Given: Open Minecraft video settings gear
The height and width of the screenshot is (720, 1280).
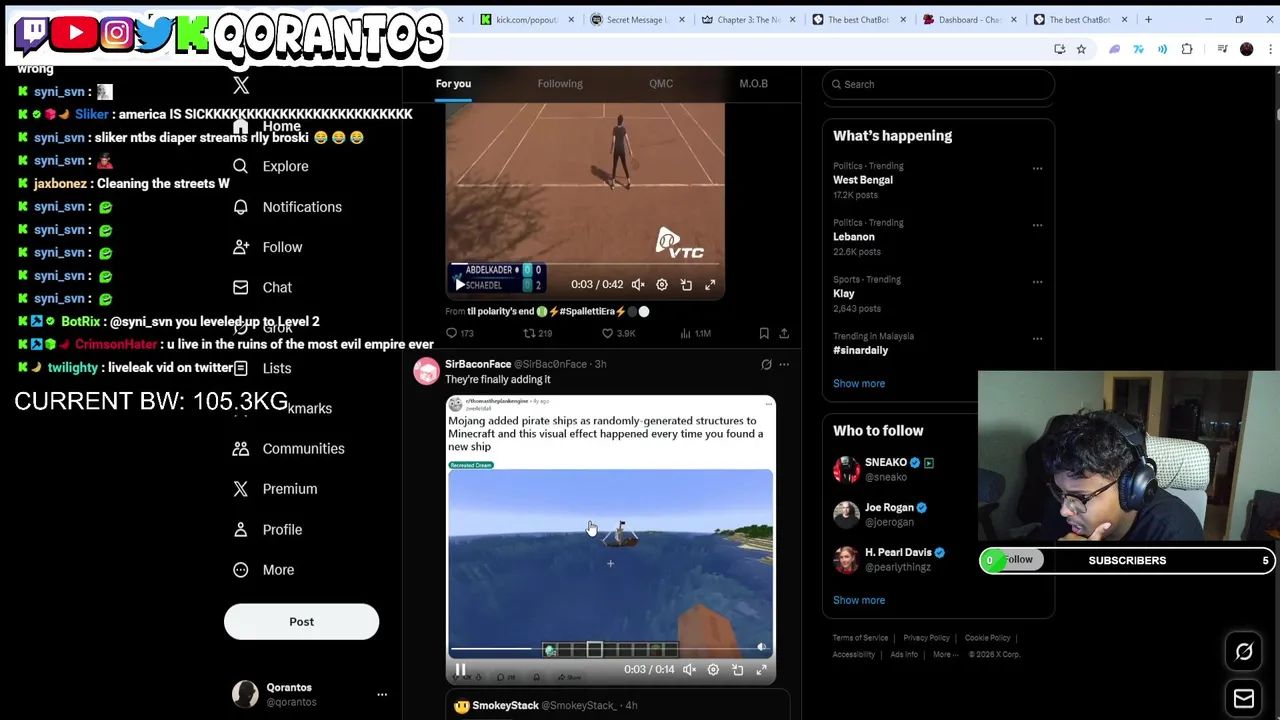Looking at the screenshot, I should point(713,670).
